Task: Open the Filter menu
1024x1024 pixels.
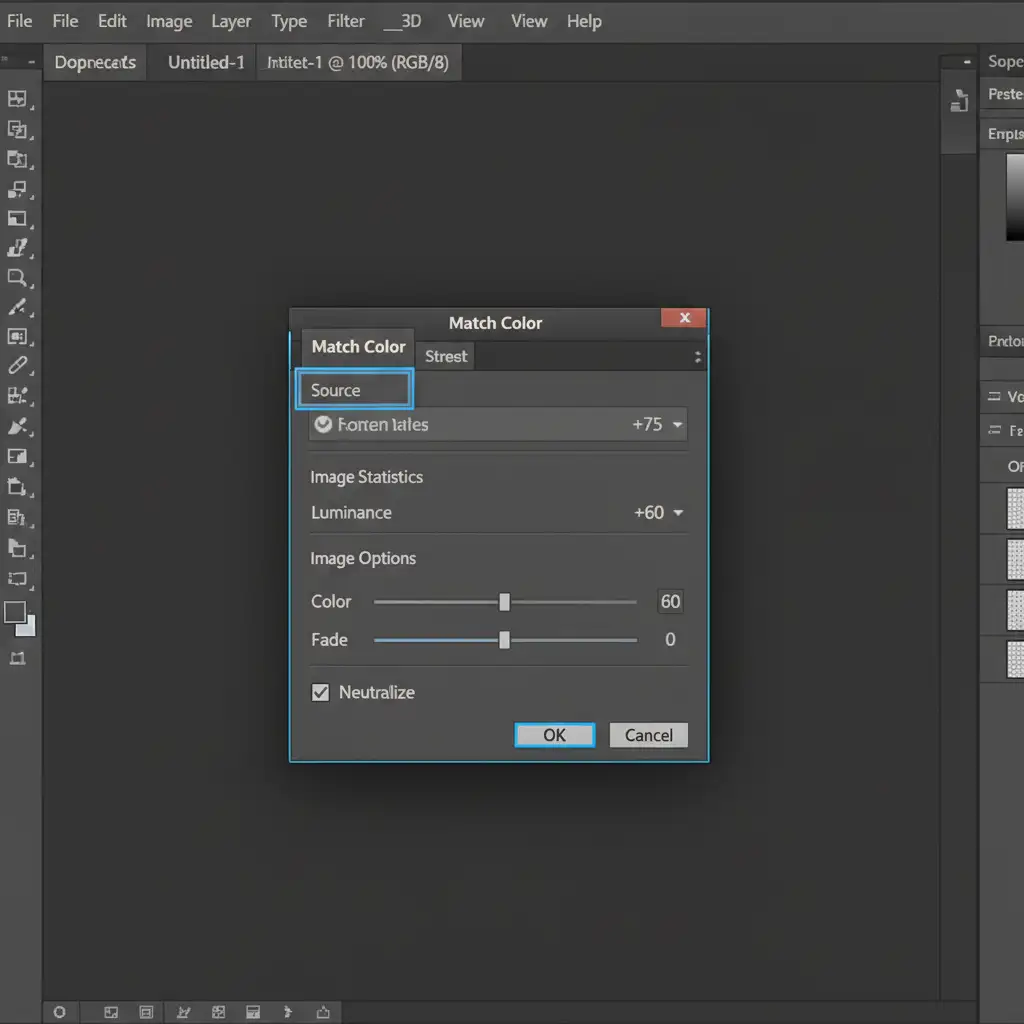Action: (346, 21)
